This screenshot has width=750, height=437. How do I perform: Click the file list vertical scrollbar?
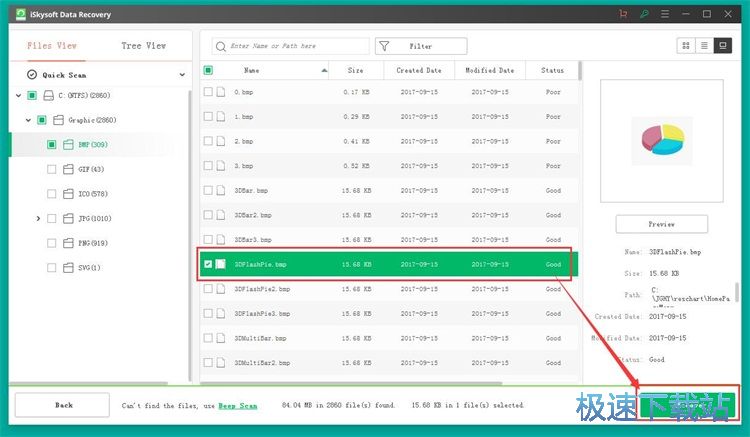580,71
